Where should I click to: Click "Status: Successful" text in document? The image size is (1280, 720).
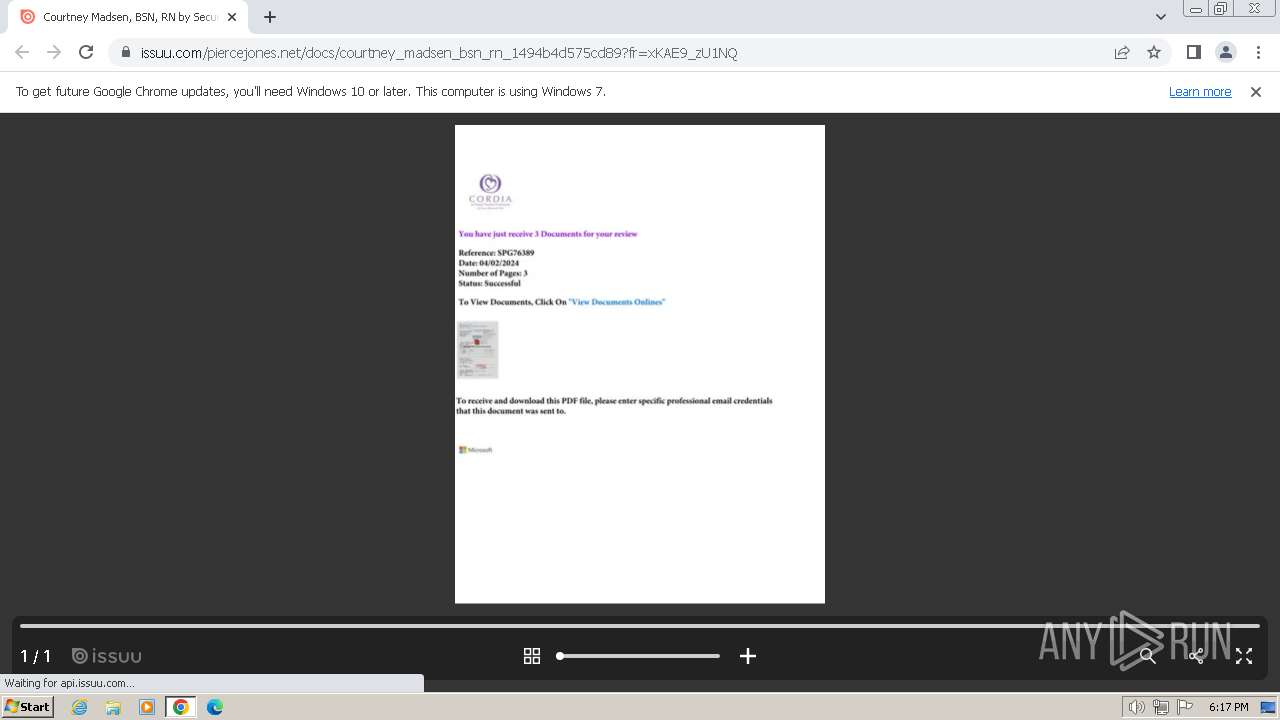coord(489,283)
